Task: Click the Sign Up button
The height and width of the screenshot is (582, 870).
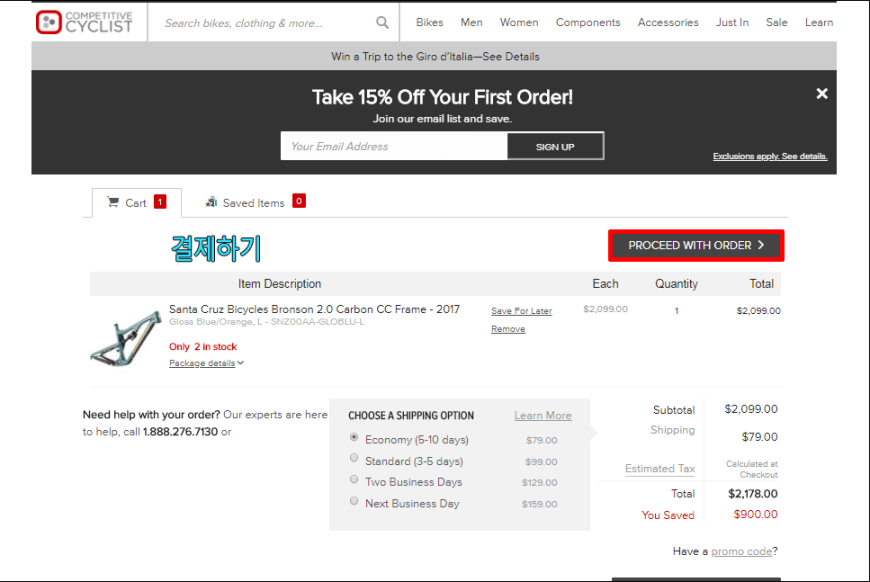Action: (x=555, y=146)
